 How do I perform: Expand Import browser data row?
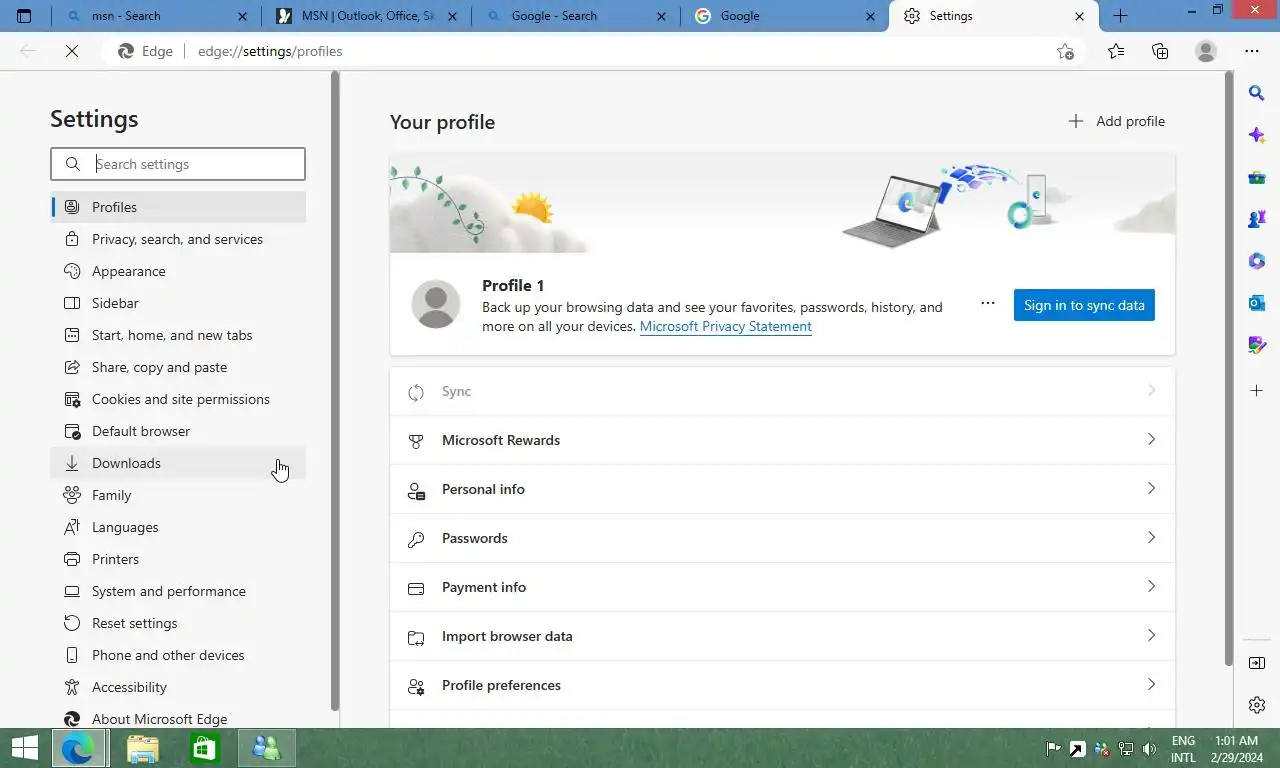pos(782,636)
